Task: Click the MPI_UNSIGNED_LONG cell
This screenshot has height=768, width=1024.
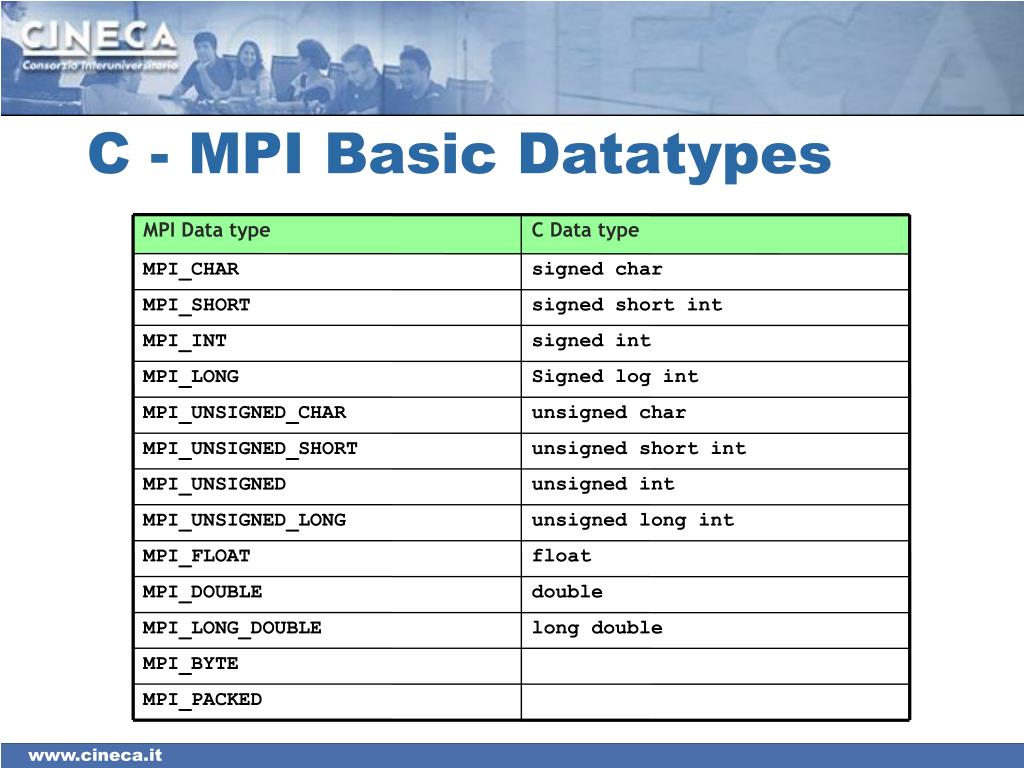Action: coord(327,523)
